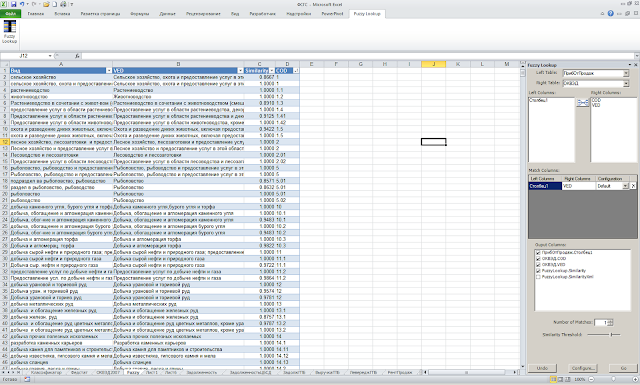
Task: Click the quick print icon in title bar
Action: 63,4
